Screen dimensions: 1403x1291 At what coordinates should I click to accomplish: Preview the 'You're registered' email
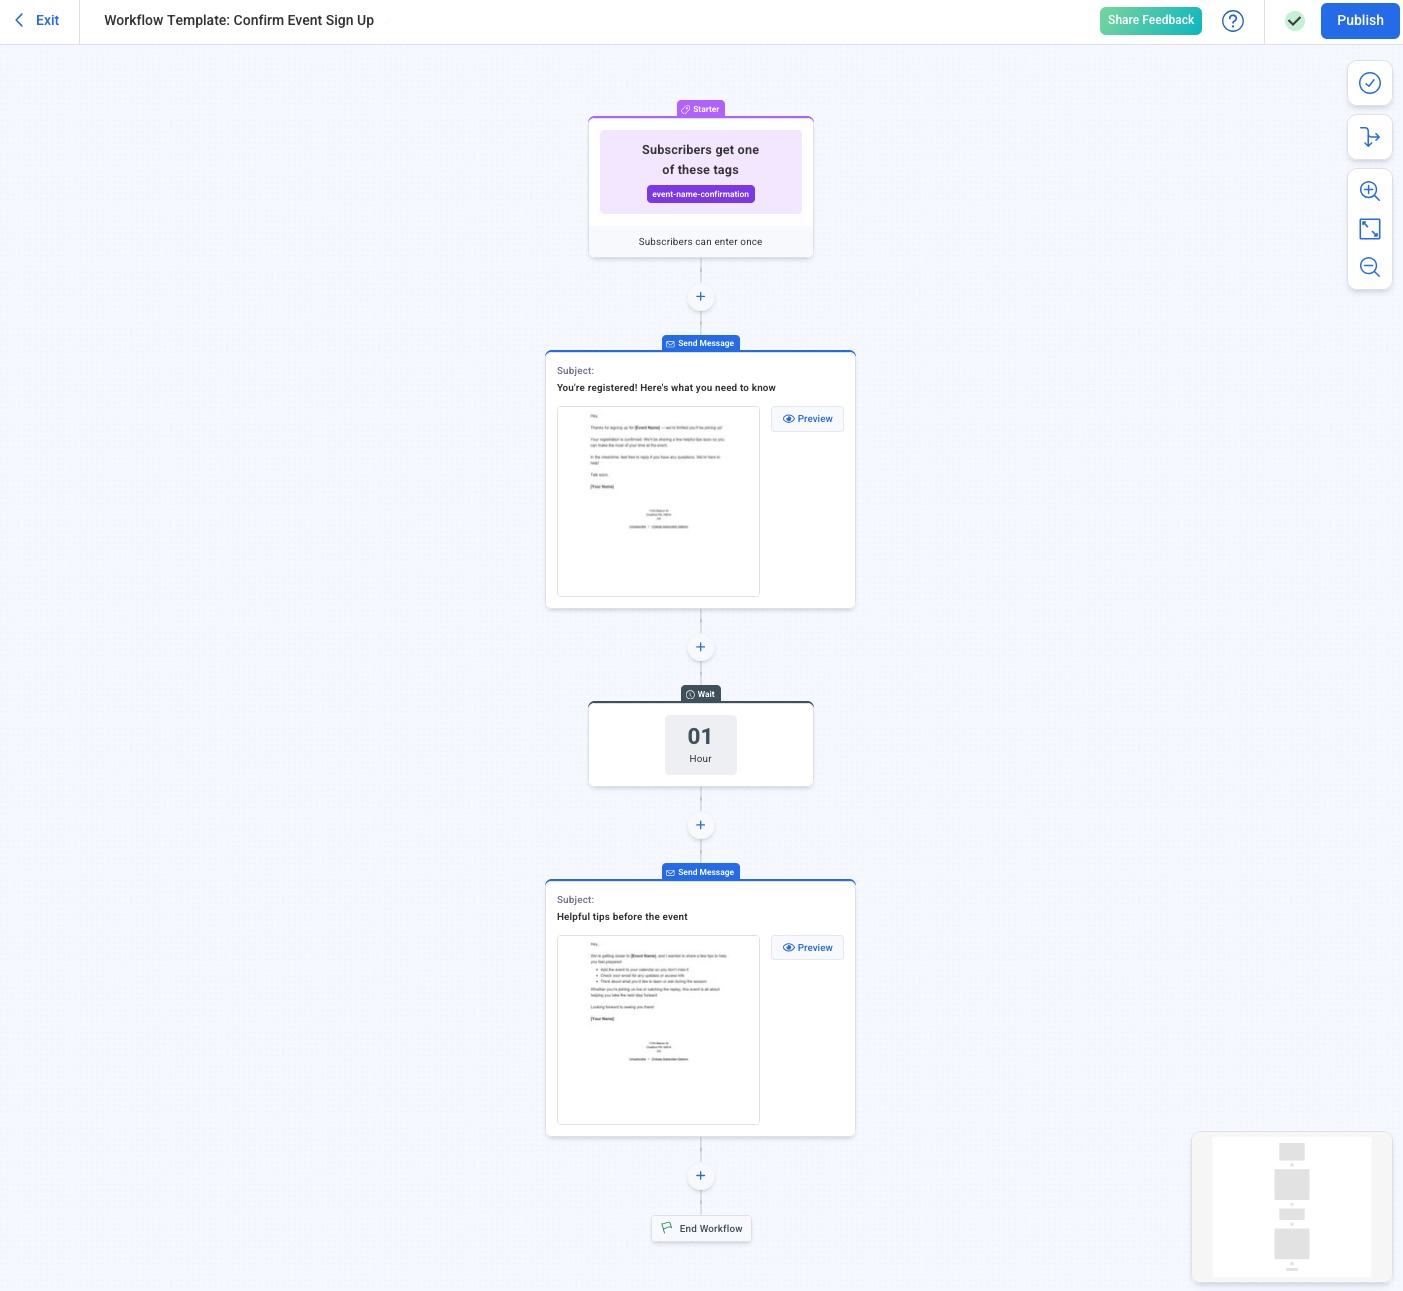click(807, 418)
